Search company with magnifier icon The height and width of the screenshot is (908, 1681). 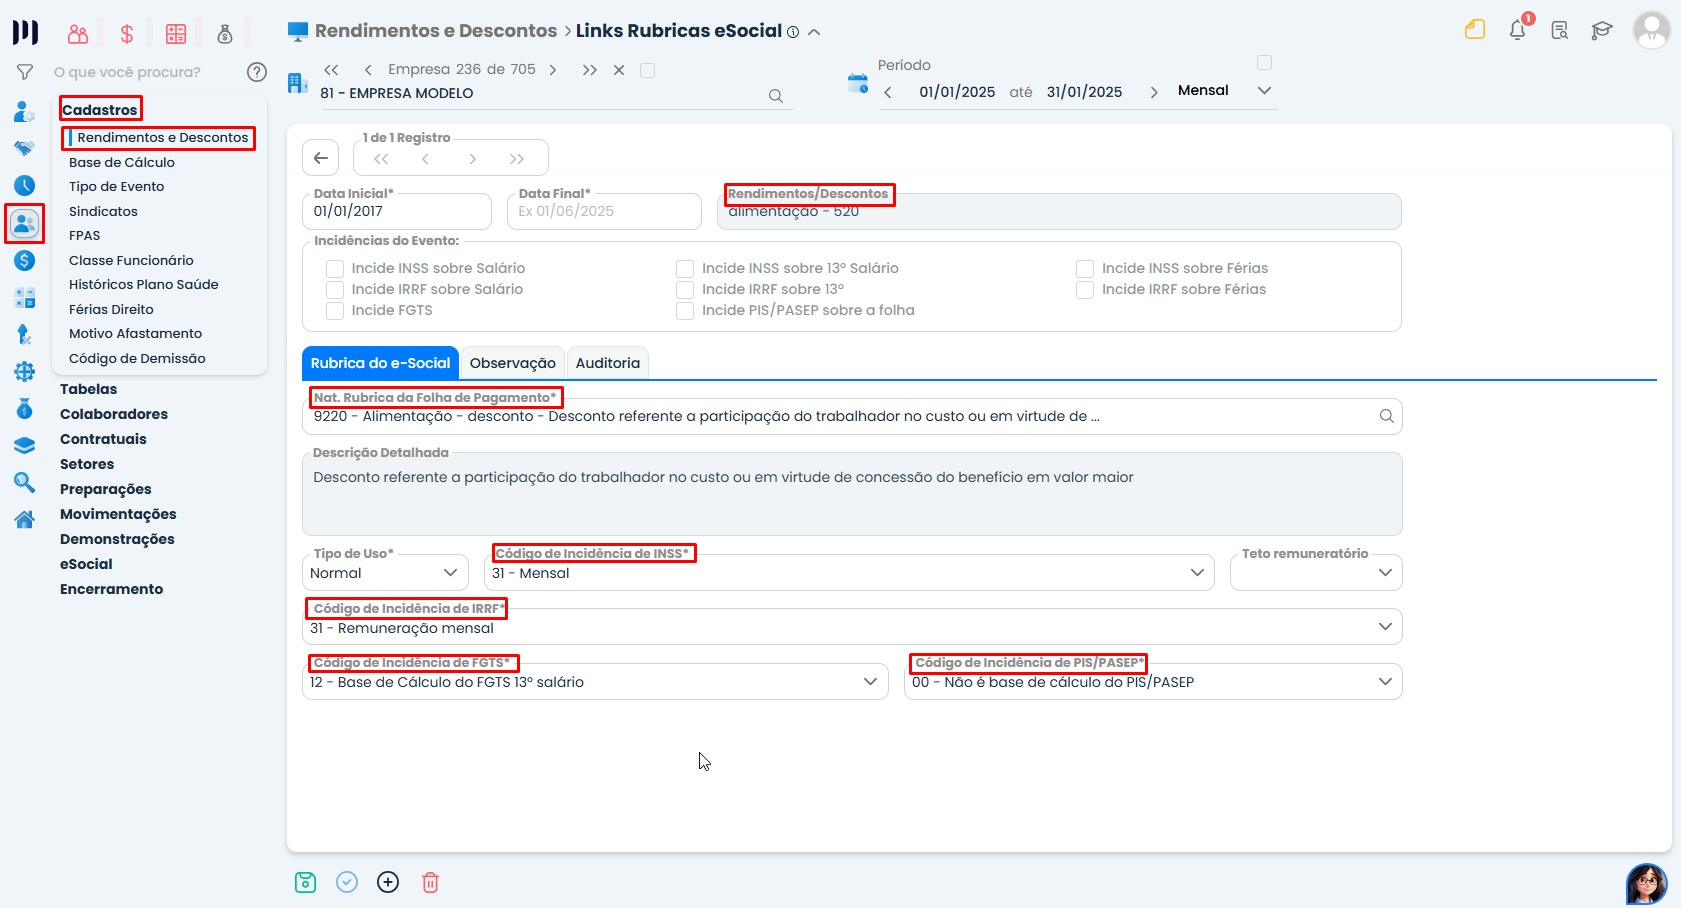pos(776,96)
